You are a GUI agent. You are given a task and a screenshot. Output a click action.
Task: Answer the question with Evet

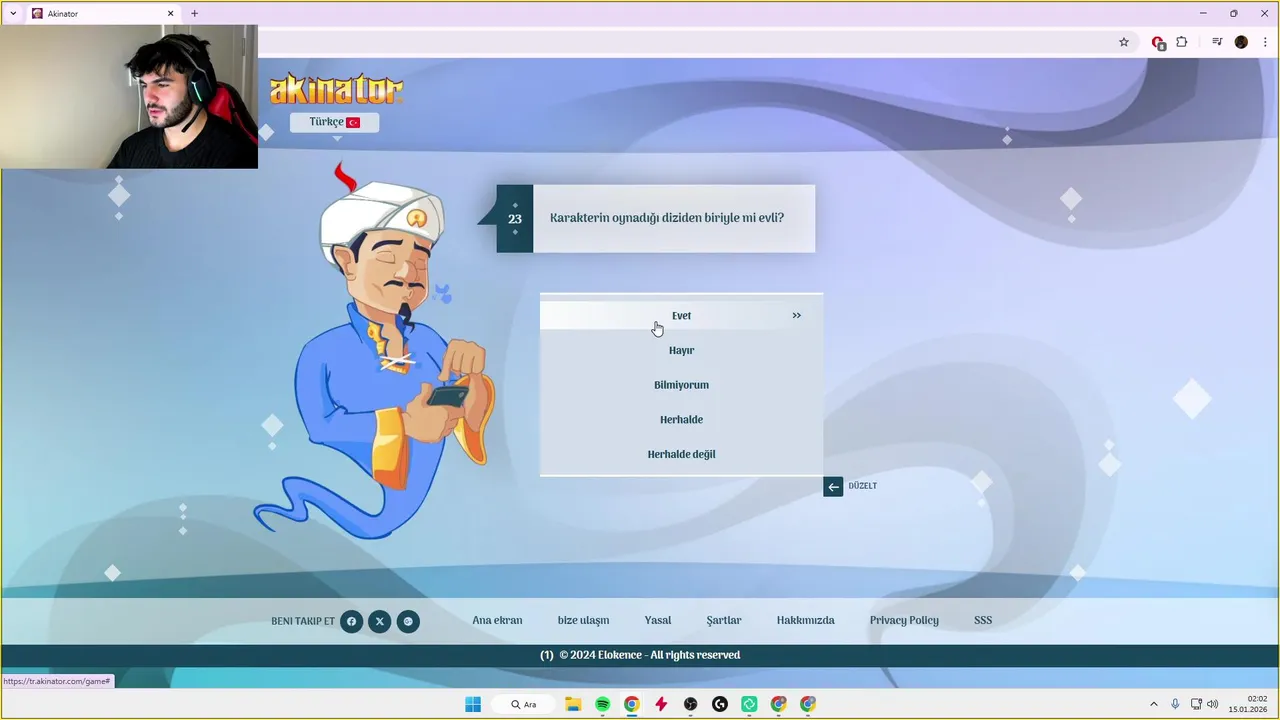click(x=681, y=315)
